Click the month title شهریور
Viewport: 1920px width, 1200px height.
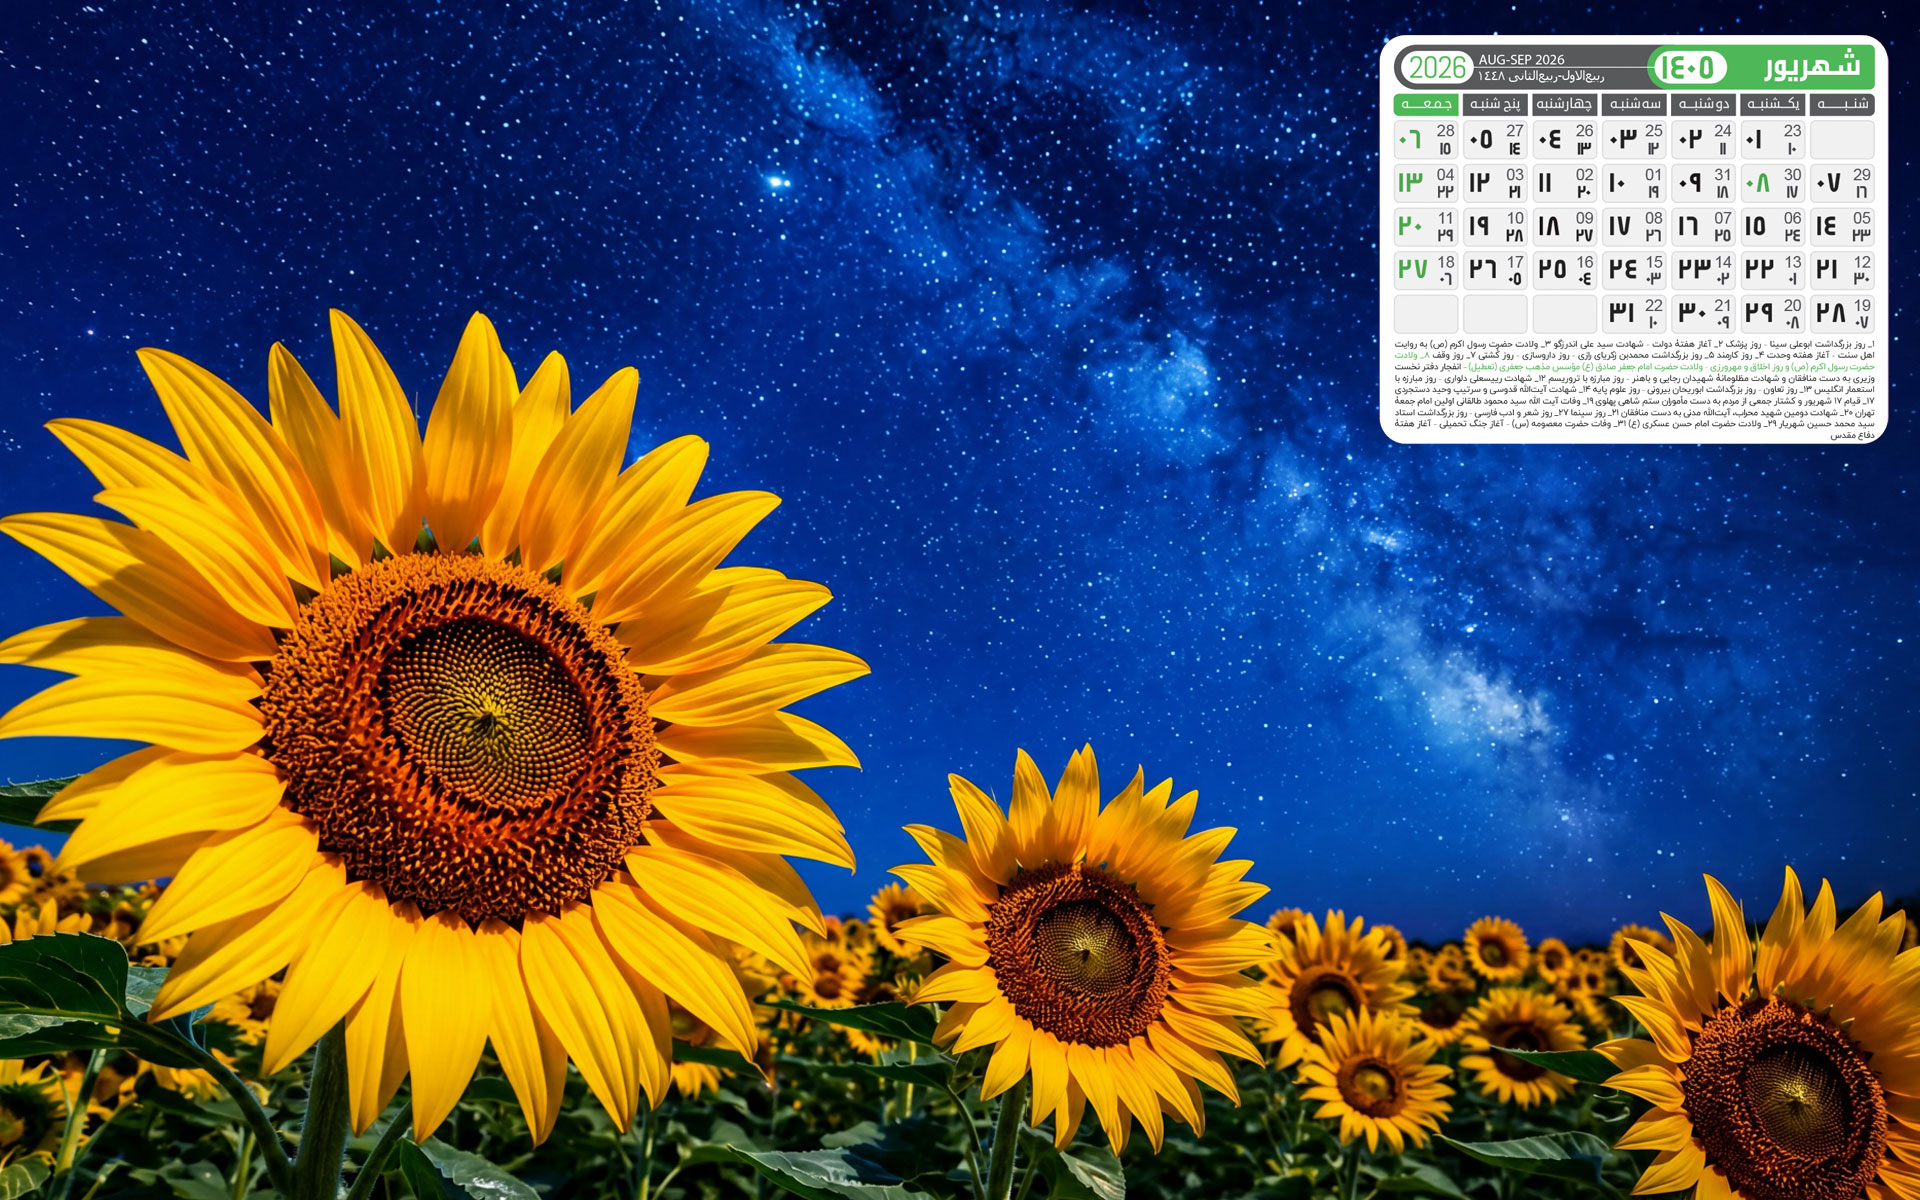coord(1812,67)
